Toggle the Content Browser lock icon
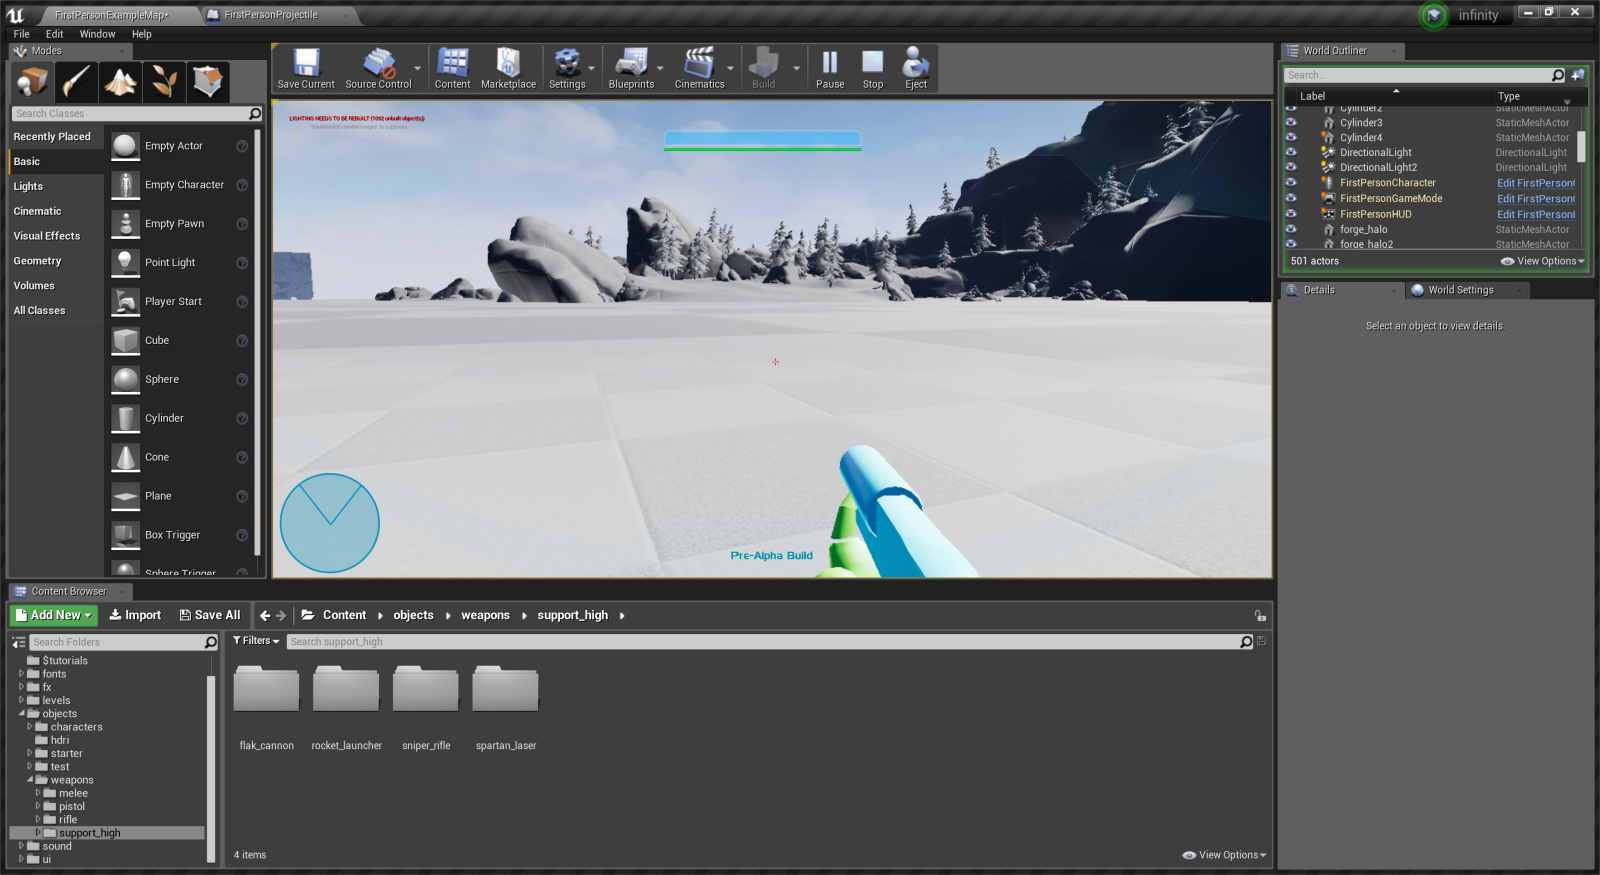The width and height of the screenshot is (1600, 875). tap(1260, 616)
